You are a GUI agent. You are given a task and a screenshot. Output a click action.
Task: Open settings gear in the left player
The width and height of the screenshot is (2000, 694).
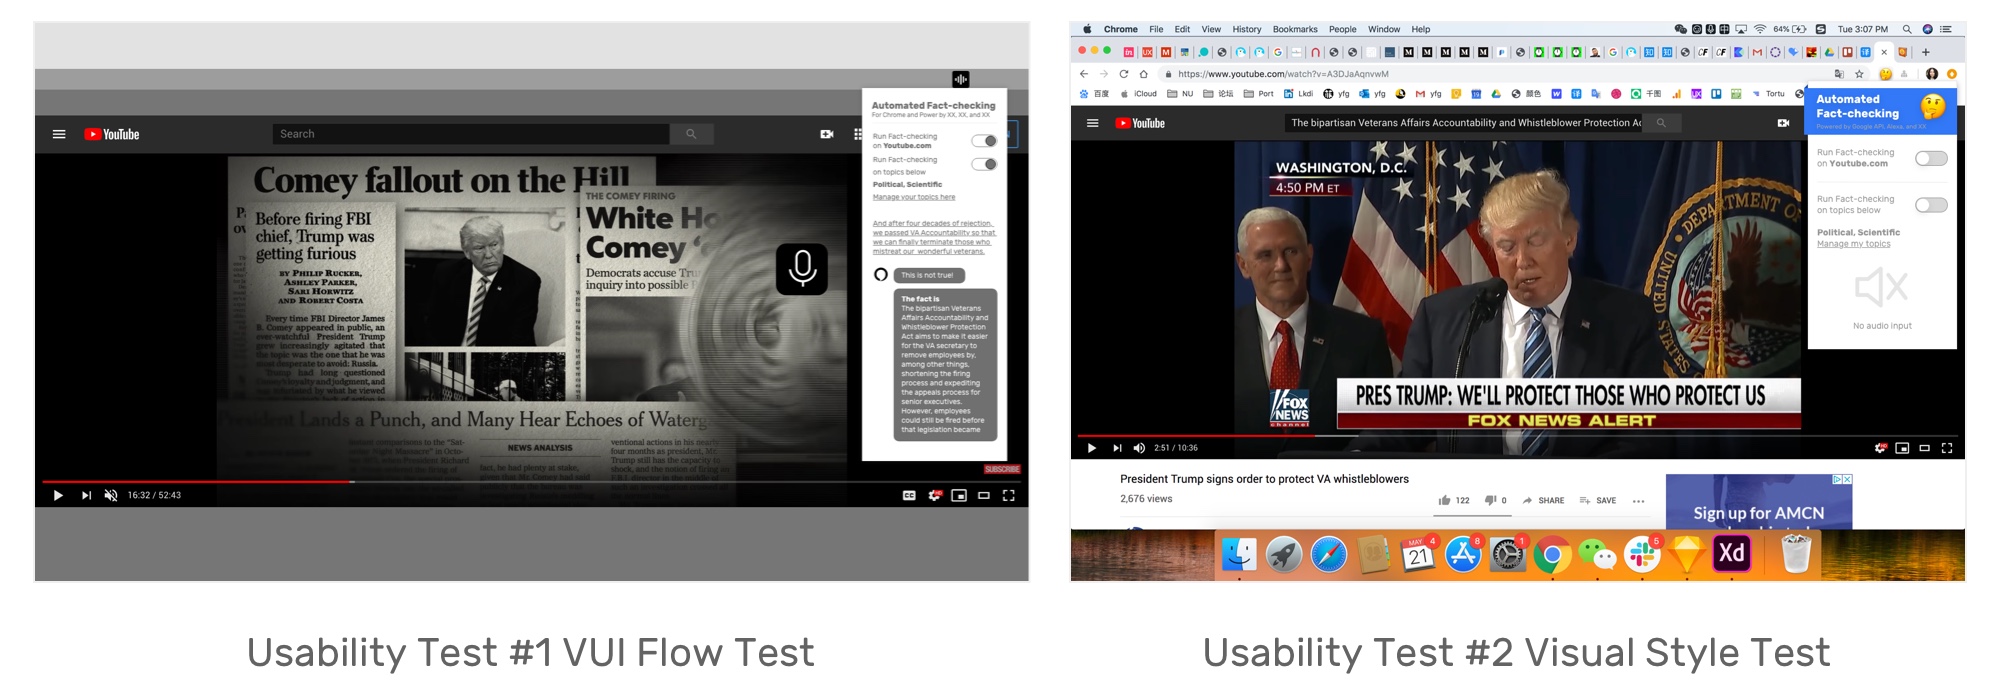coord(935,495)
